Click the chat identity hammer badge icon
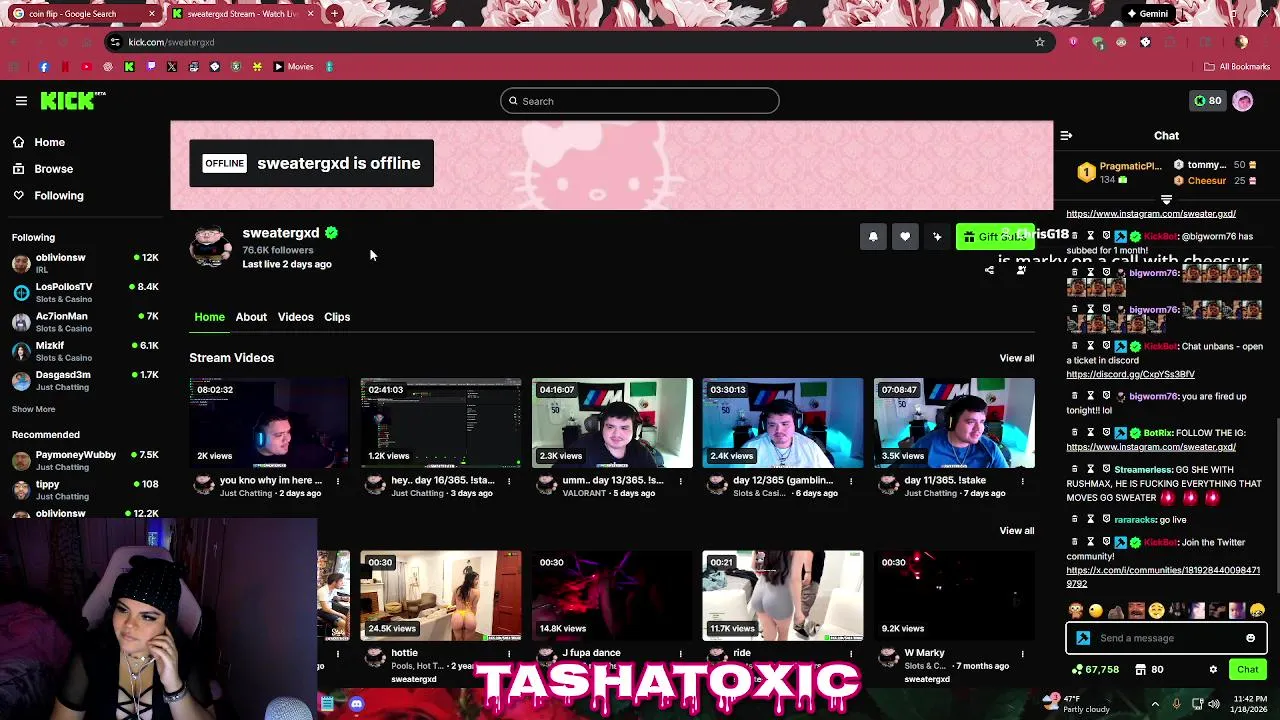Screen dimensions: 1280x720 click(x=1083, y=638)
